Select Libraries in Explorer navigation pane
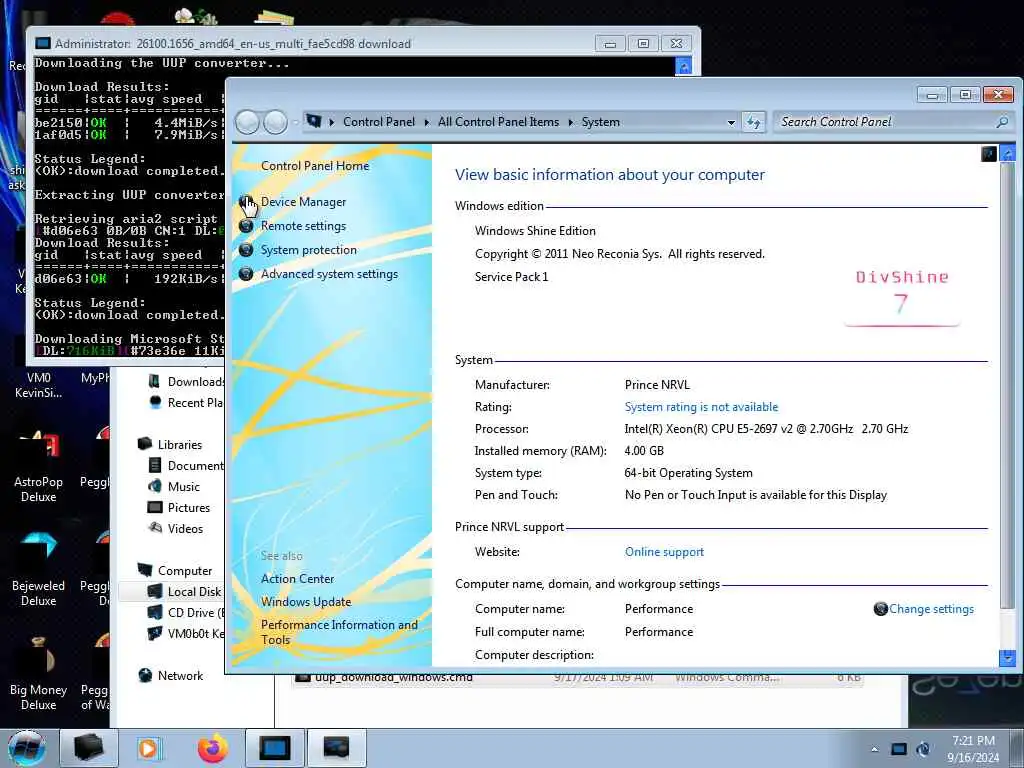Viewport: 1024px width, 768px height. point(180,445)
